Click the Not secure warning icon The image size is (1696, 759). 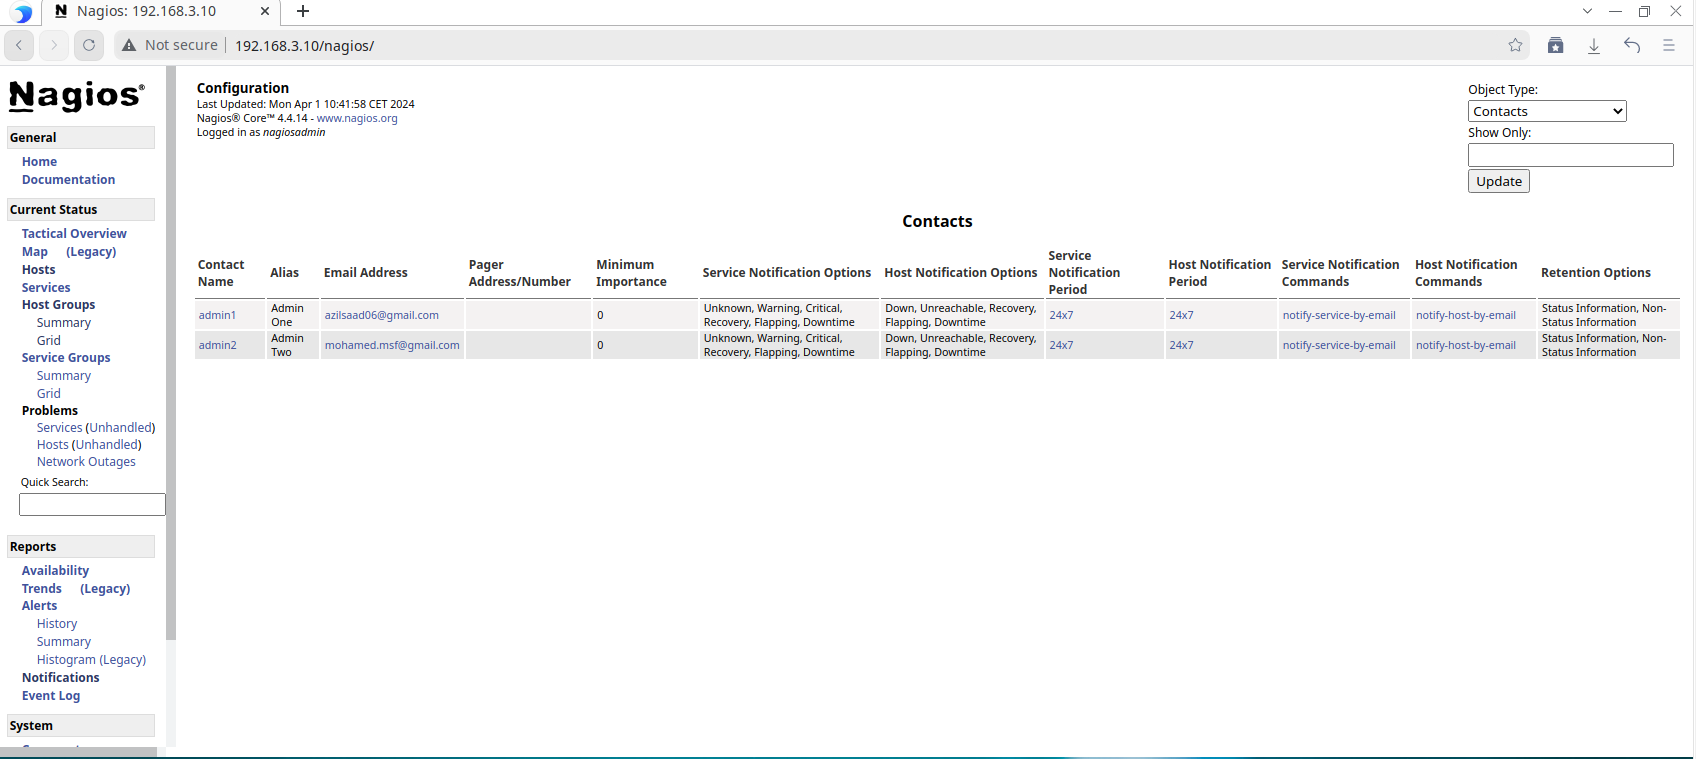(x=129, y=45)
